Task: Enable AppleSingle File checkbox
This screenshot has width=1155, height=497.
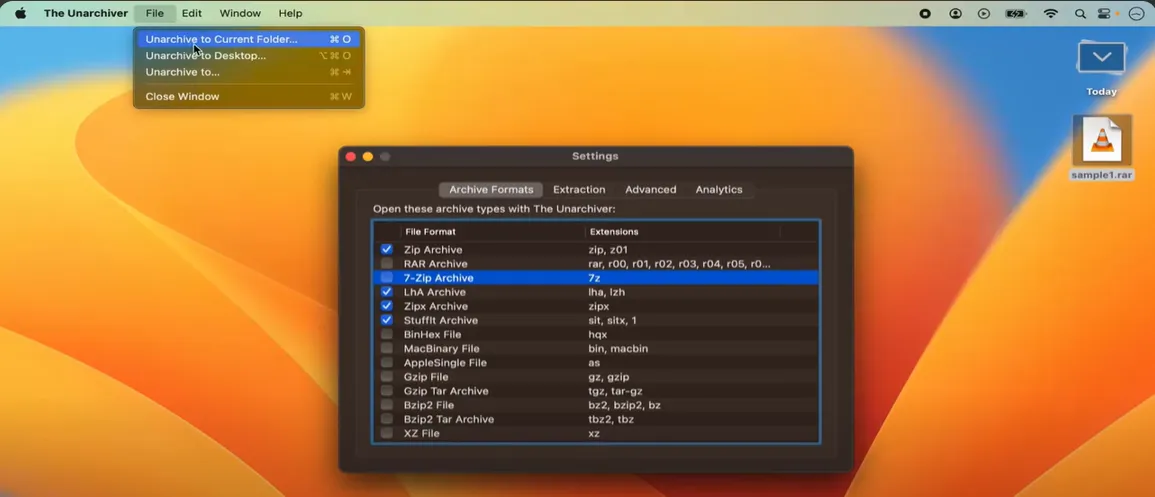Action: 387,362
